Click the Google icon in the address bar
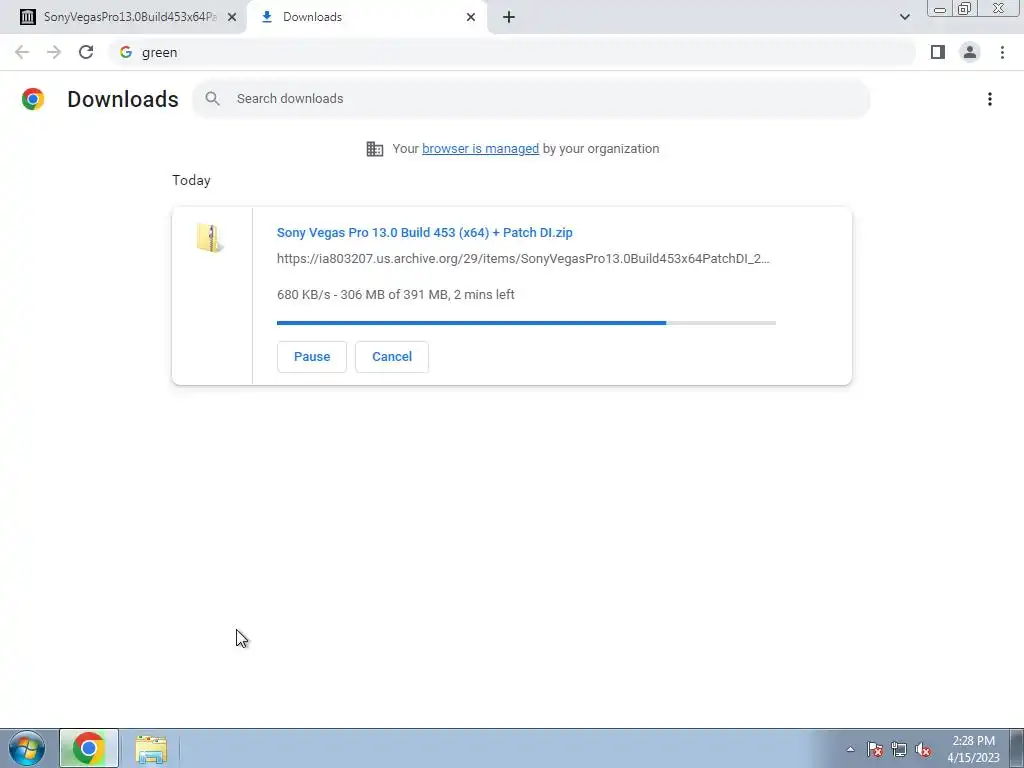 pos(126,52)
